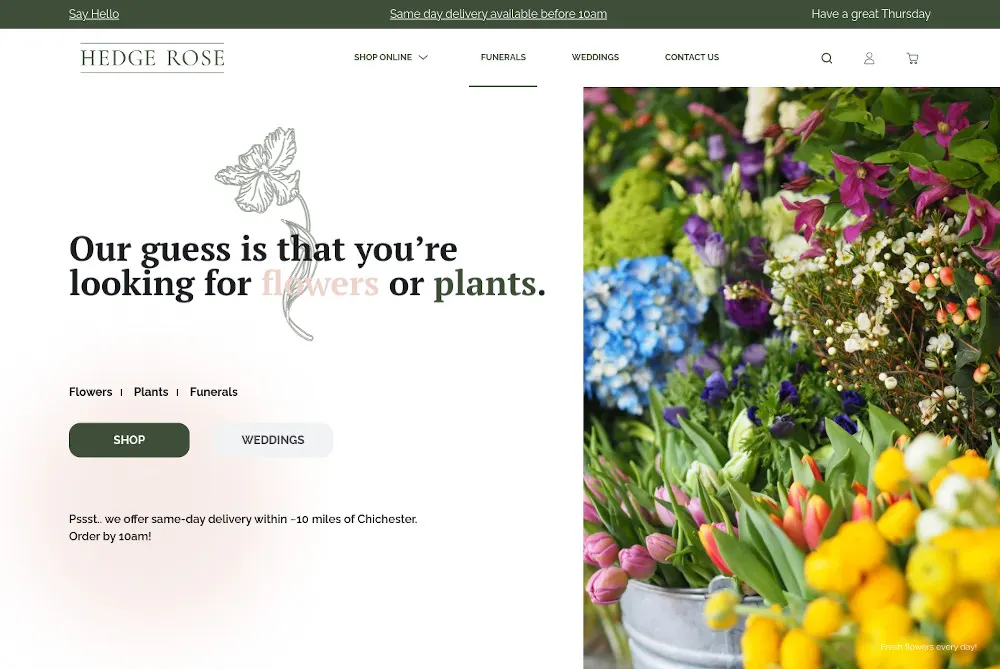Go to the Funerals nav tab
The height and width of the screenshot is (669, 1000).
[x=503, y=57]
